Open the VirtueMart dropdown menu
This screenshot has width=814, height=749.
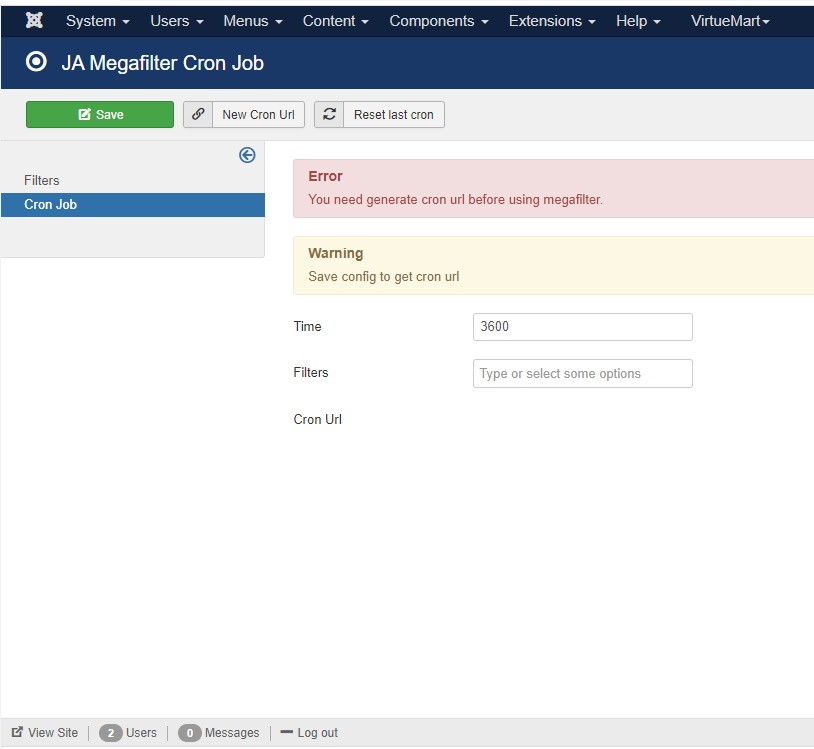pyautogui.click(x=730, y=21)
